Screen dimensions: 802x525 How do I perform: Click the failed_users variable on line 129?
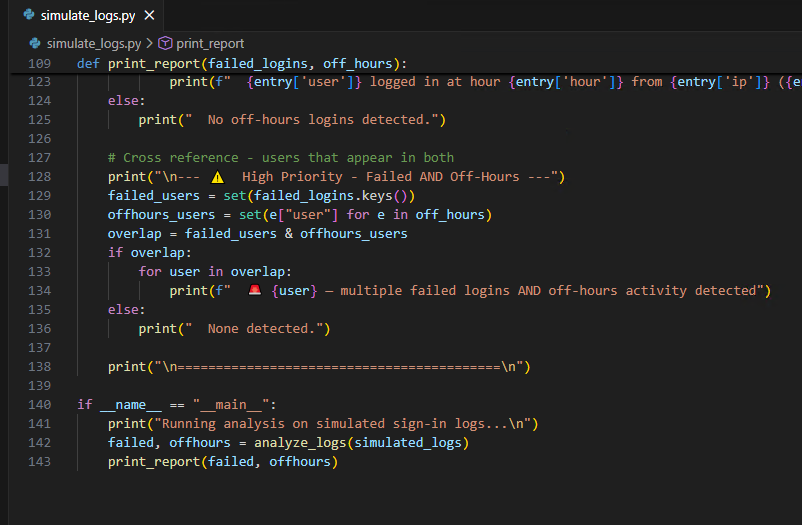pyautogui.click(x=153, y=195)
